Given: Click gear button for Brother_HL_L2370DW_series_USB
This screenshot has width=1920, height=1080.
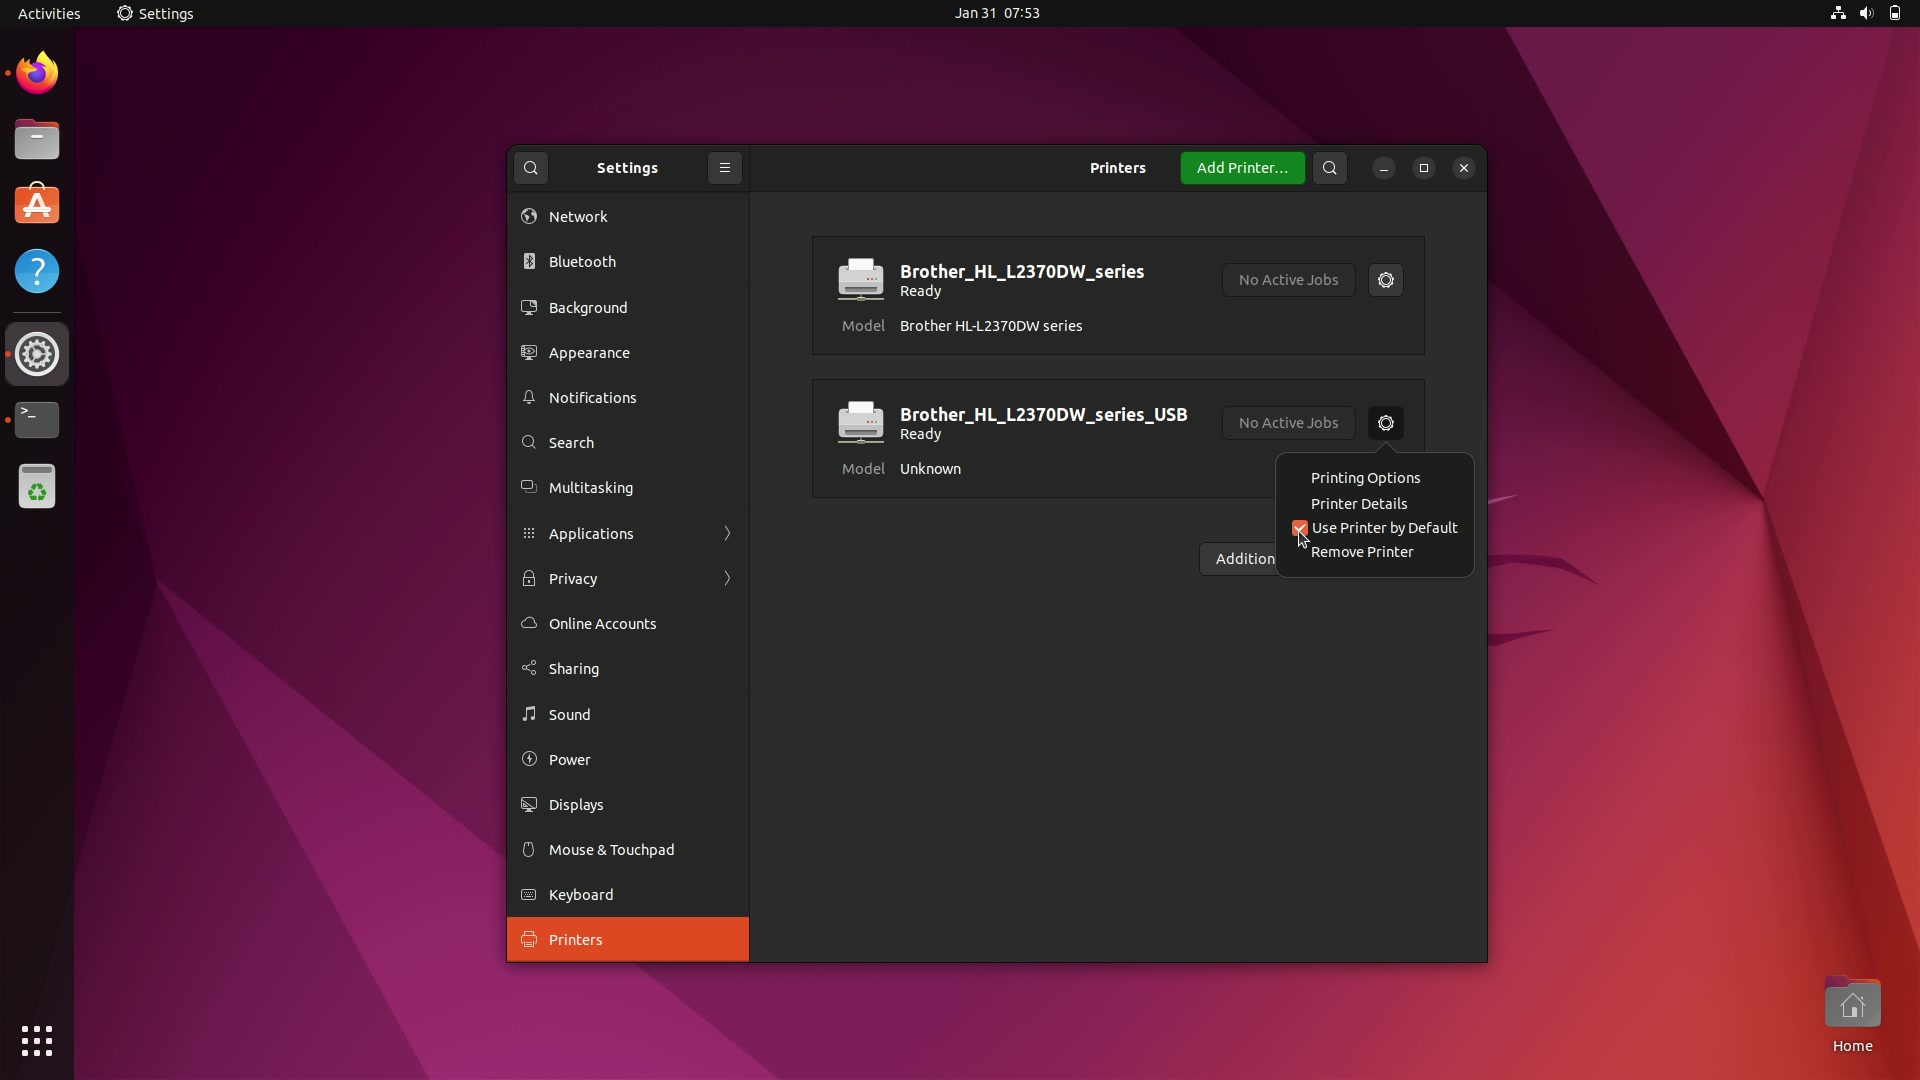Looking at the screenshot, I should coord(1385,423).
